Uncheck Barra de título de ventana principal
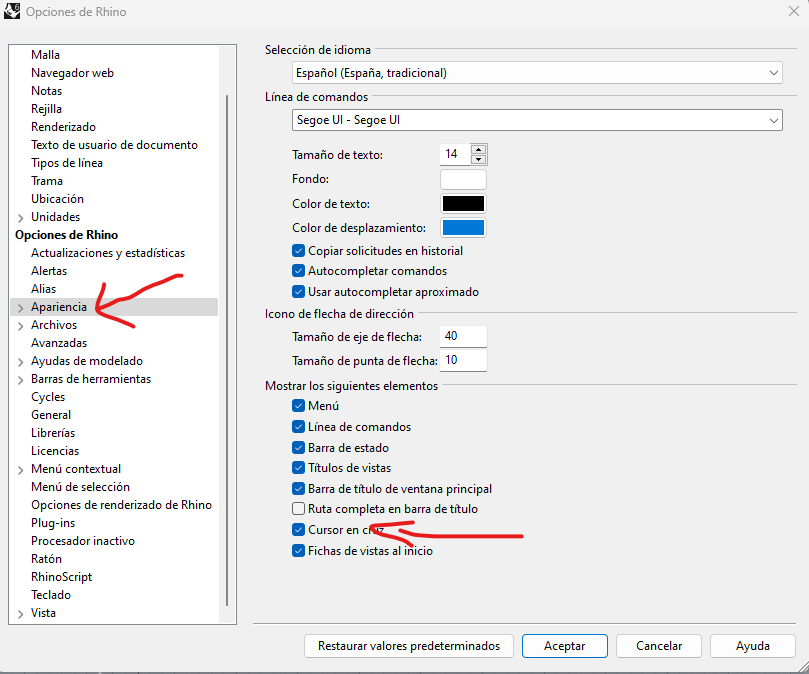This screenshot has height=674, width=809. [x=298, y=488]
